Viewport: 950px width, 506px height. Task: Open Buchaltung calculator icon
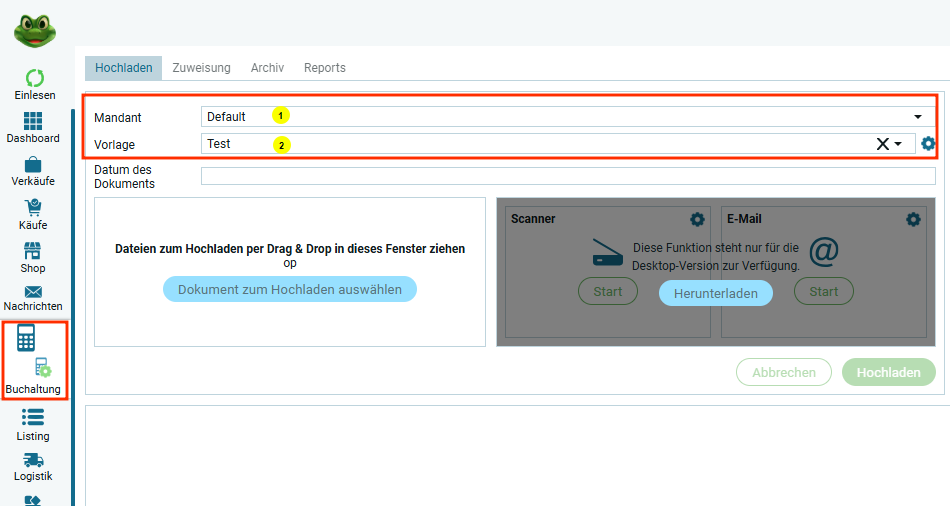click(27, 338)
